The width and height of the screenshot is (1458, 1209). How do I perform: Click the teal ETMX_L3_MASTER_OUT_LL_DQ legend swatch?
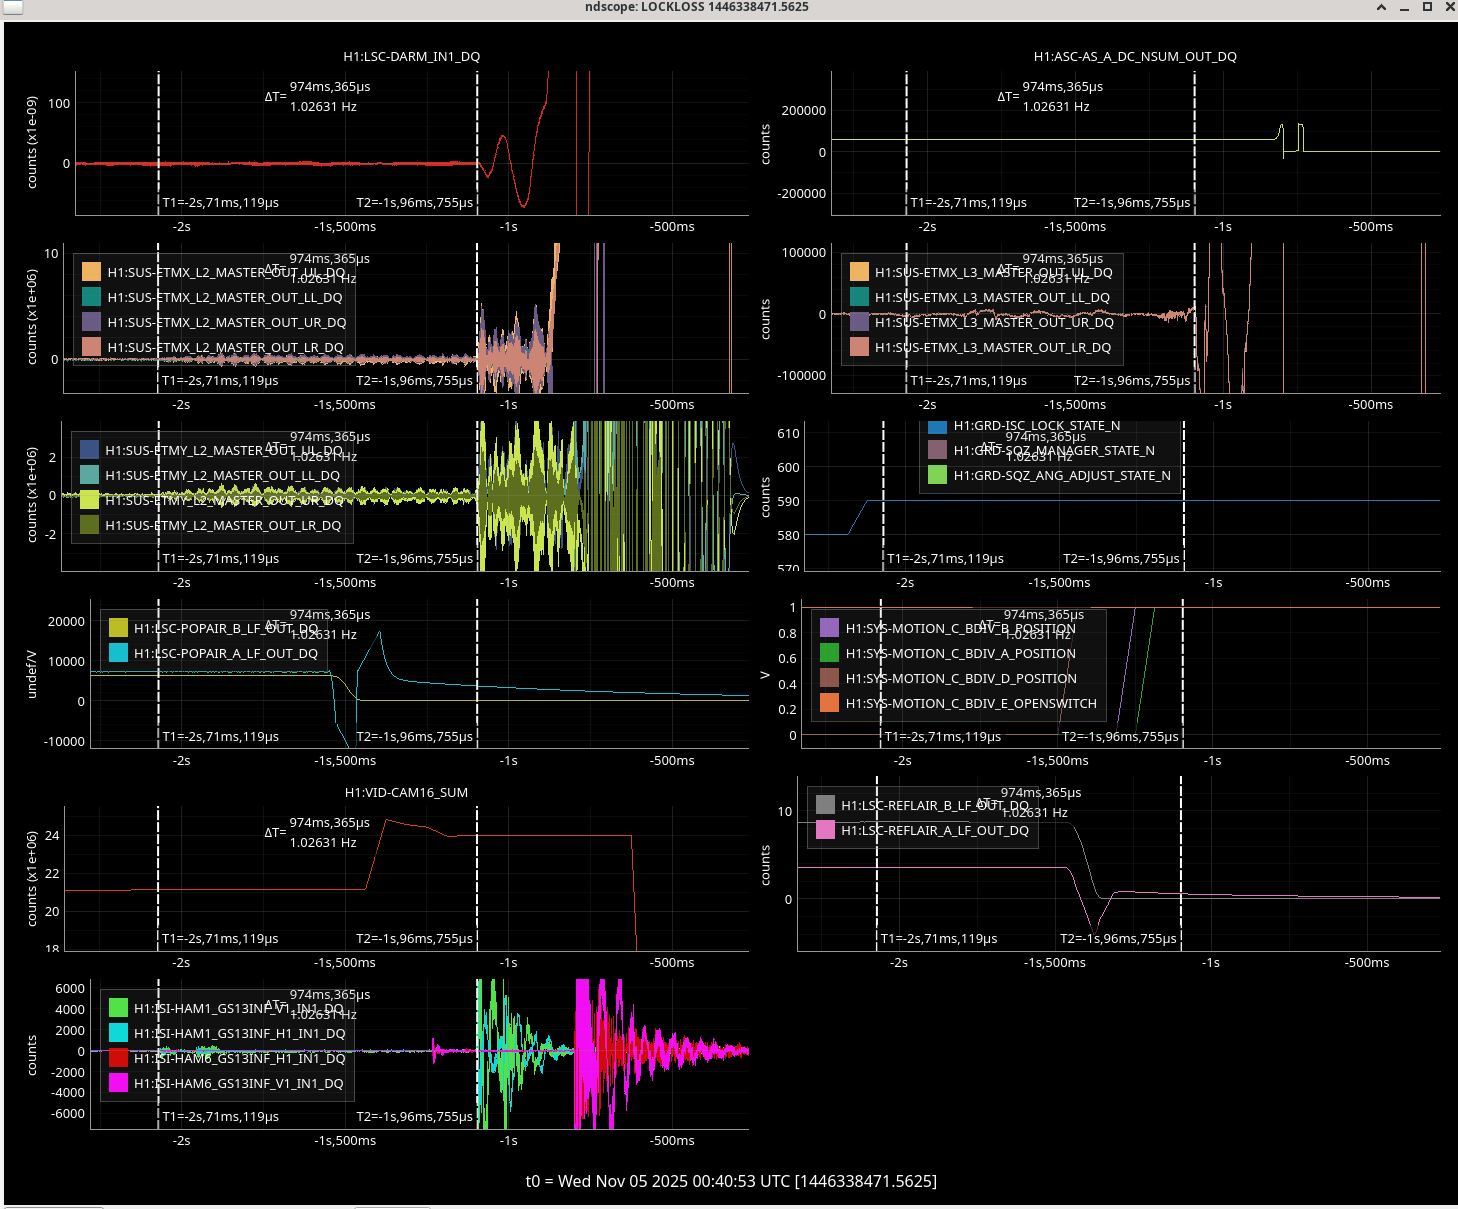(x=859, y=297)
